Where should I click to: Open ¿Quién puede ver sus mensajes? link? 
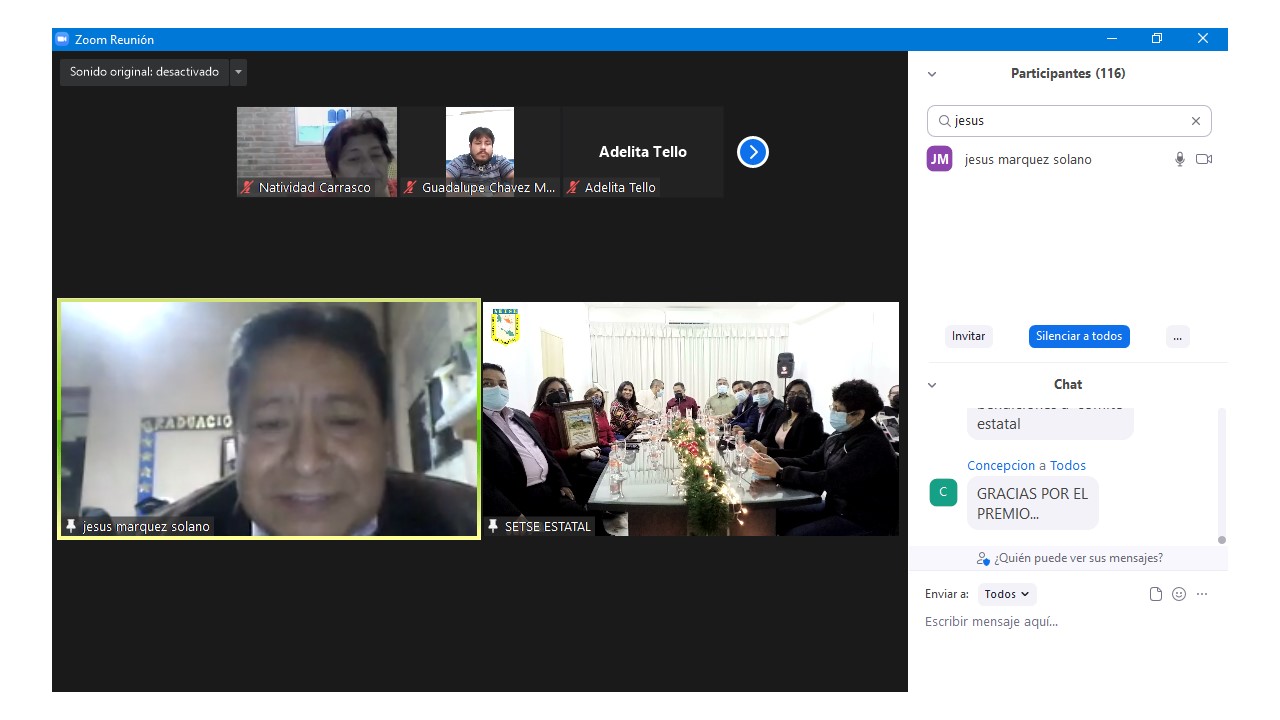1069,558
